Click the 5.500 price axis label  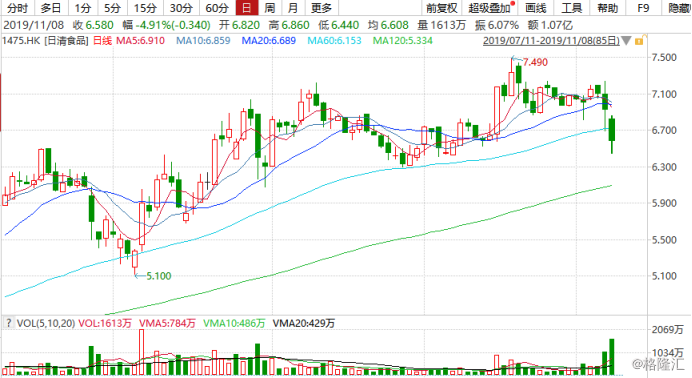point(664,240)
